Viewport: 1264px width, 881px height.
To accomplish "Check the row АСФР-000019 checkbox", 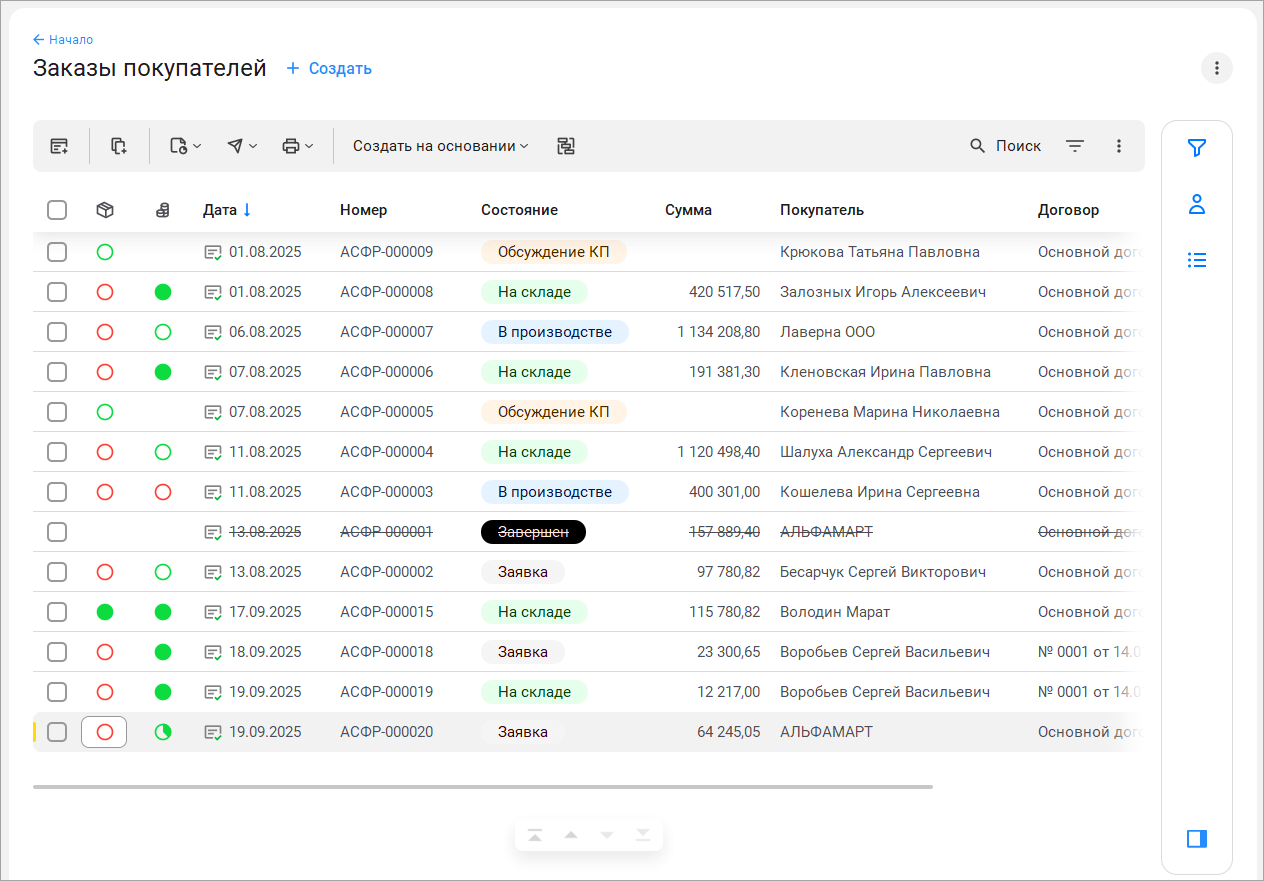I will [57, 692].
